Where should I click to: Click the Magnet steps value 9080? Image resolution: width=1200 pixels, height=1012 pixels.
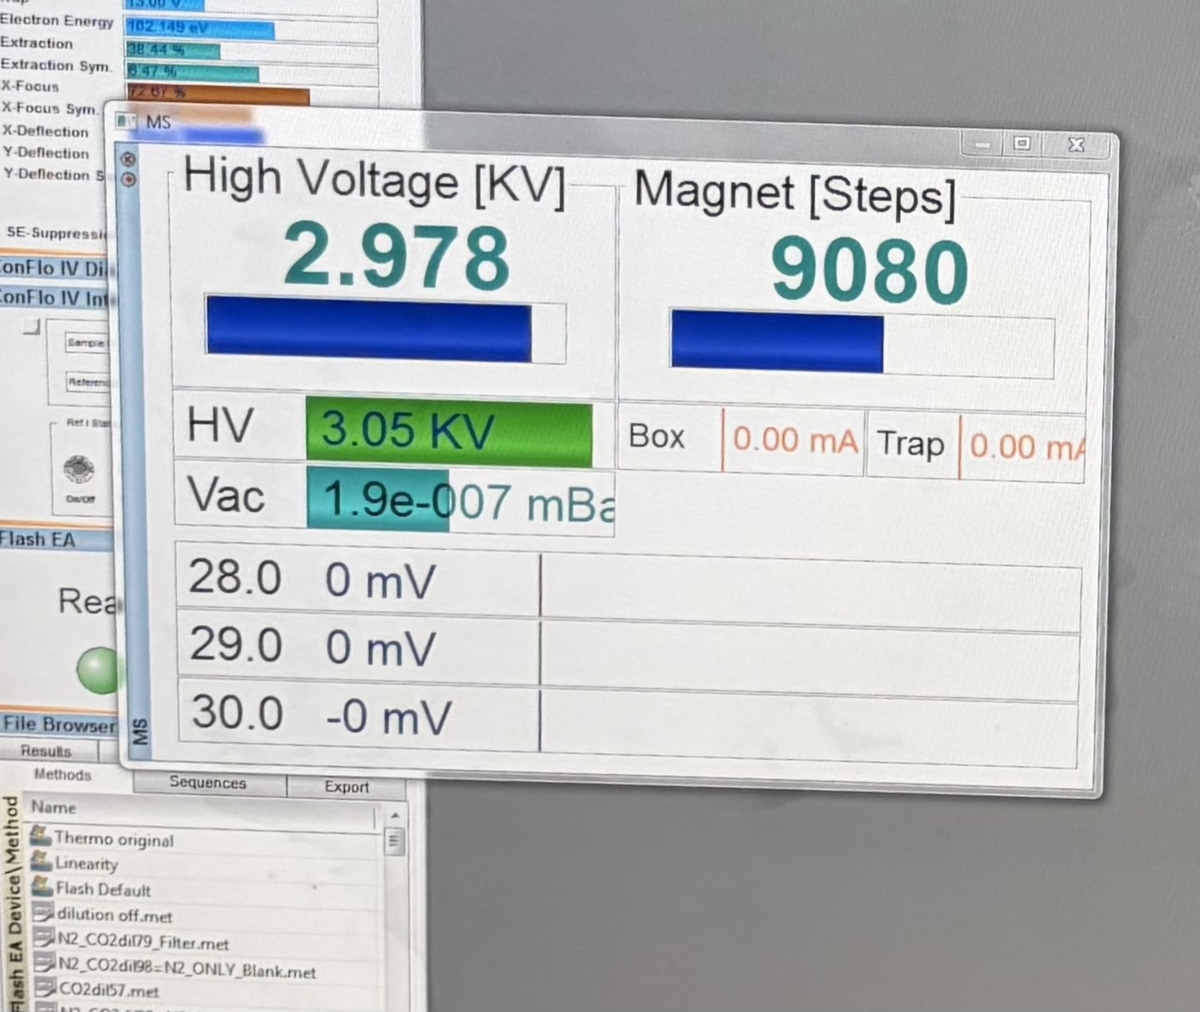click(870, 271)
